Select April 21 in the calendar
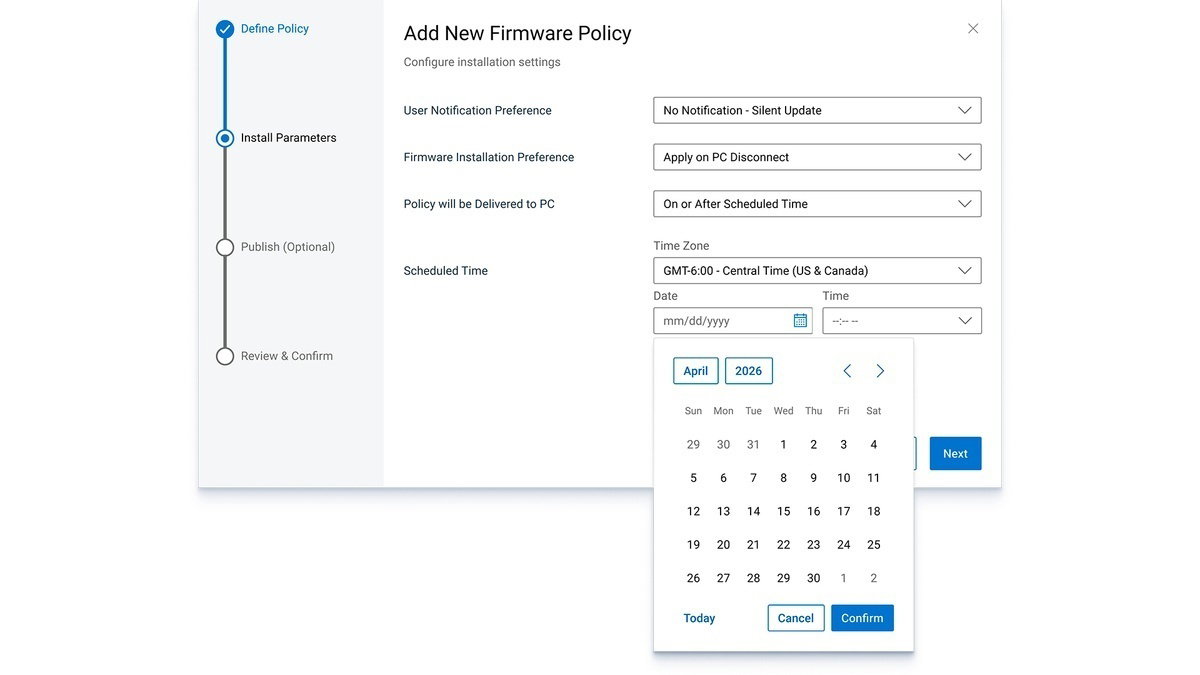1200x675 pixels. pyautogui.click(x=754, y=545)
